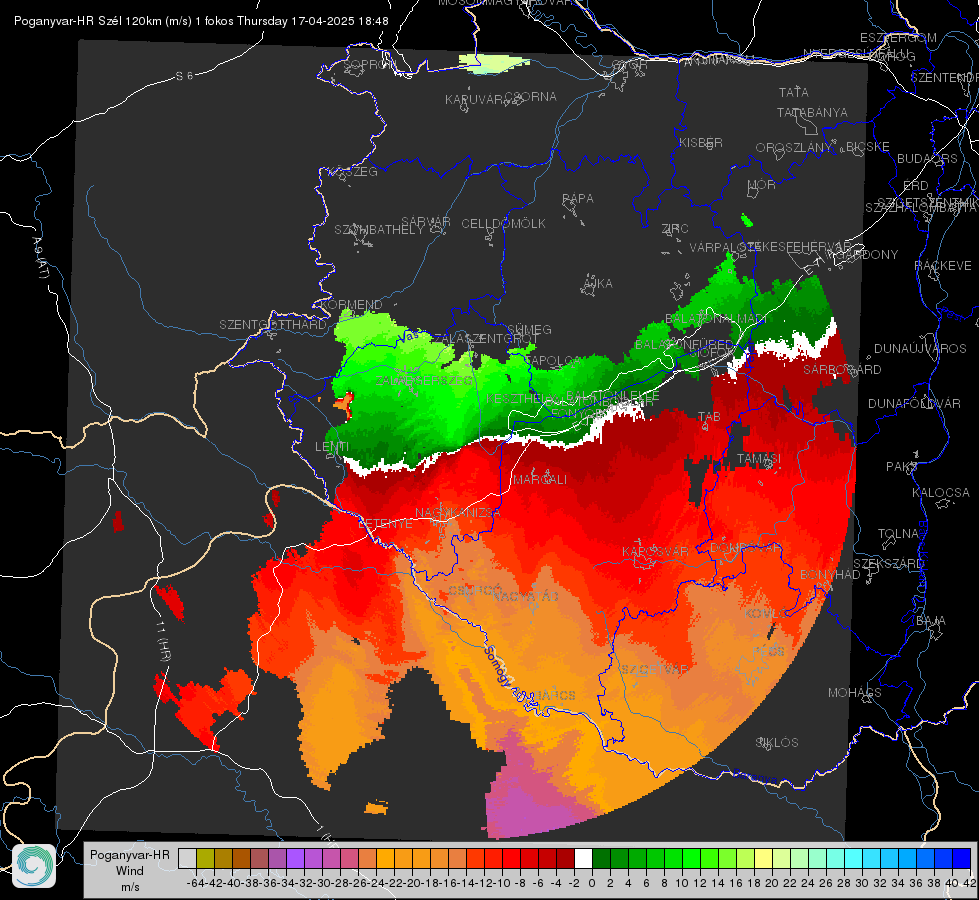Screen dimensions: 979x900
Task: Click the KAPOSVAR city label
Action: pyautogui.click(x=655, y=552)
